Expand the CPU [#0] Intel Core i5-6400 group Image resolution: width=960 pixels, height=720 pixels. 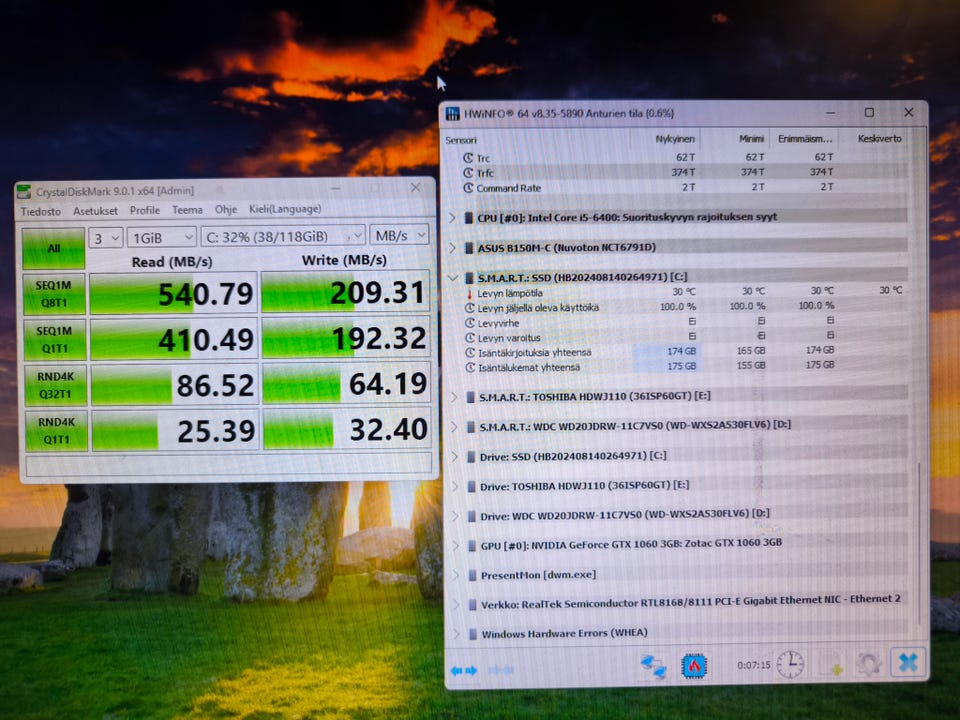click(x=452, y=217)
